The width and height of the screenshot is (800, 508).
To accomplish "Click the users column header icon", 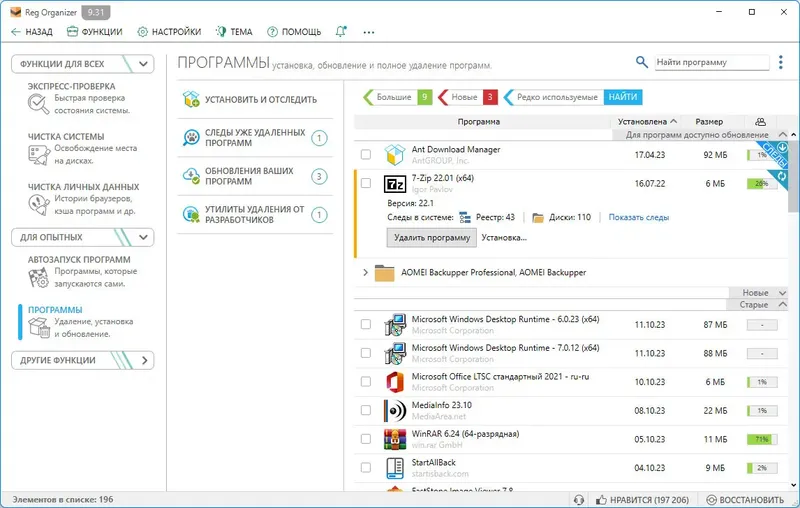I will 760,122.
